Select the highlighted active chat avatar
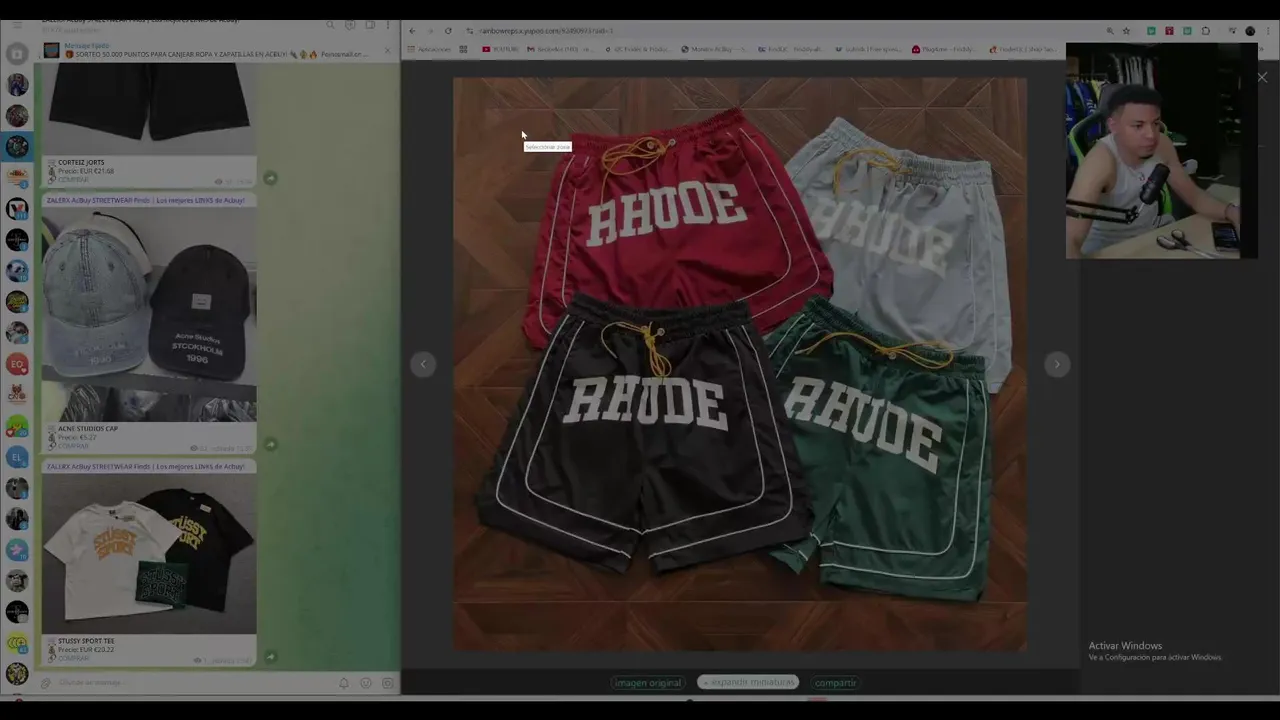1280x720 pixels. (x=16, y=147)
